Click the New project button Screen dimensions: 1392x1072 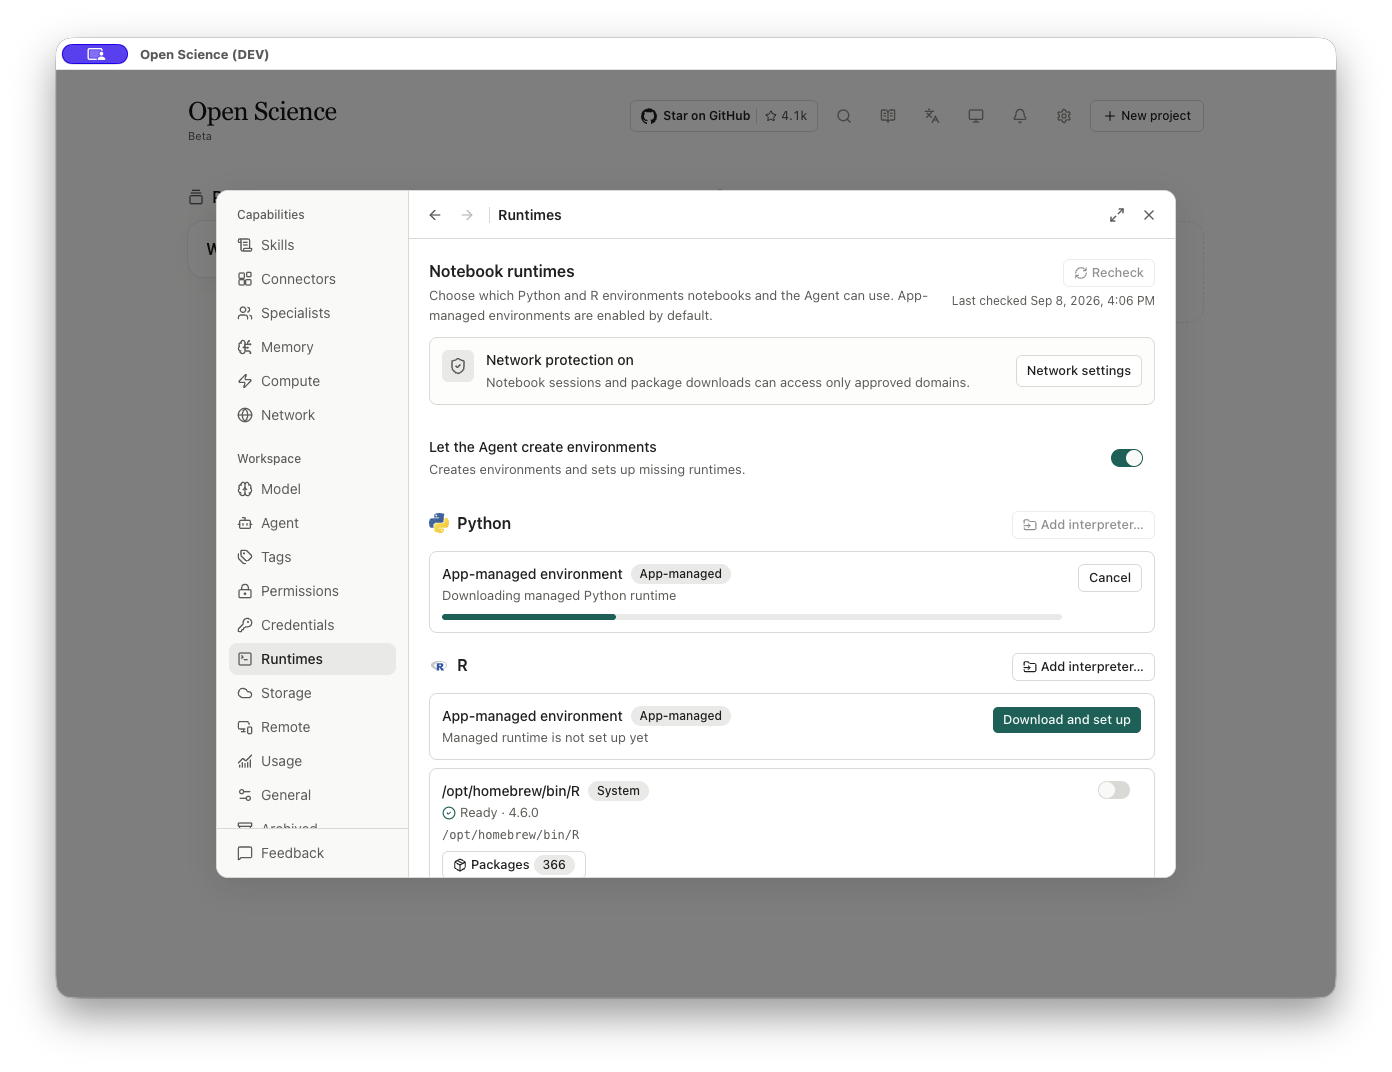click(x=1147, y=116)
